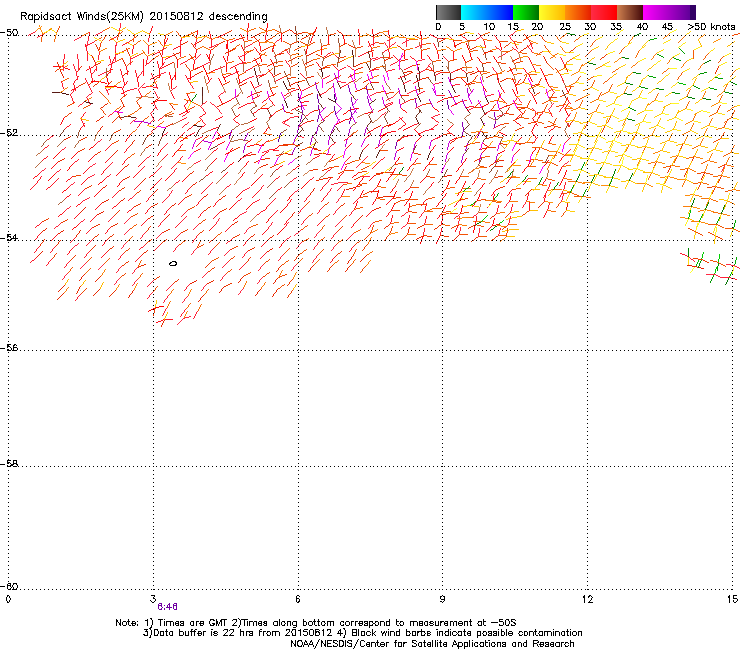Click the purple '6:46' time label
The height and width of the screenshot is (650, 740).
tap(168, 607)
